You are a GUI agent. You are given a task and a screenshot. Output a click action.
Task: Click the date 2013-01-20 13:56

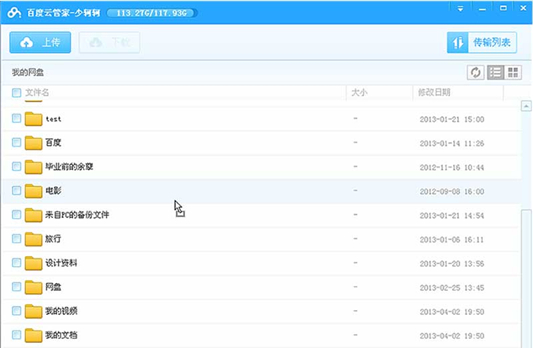[x=452, y=264]
